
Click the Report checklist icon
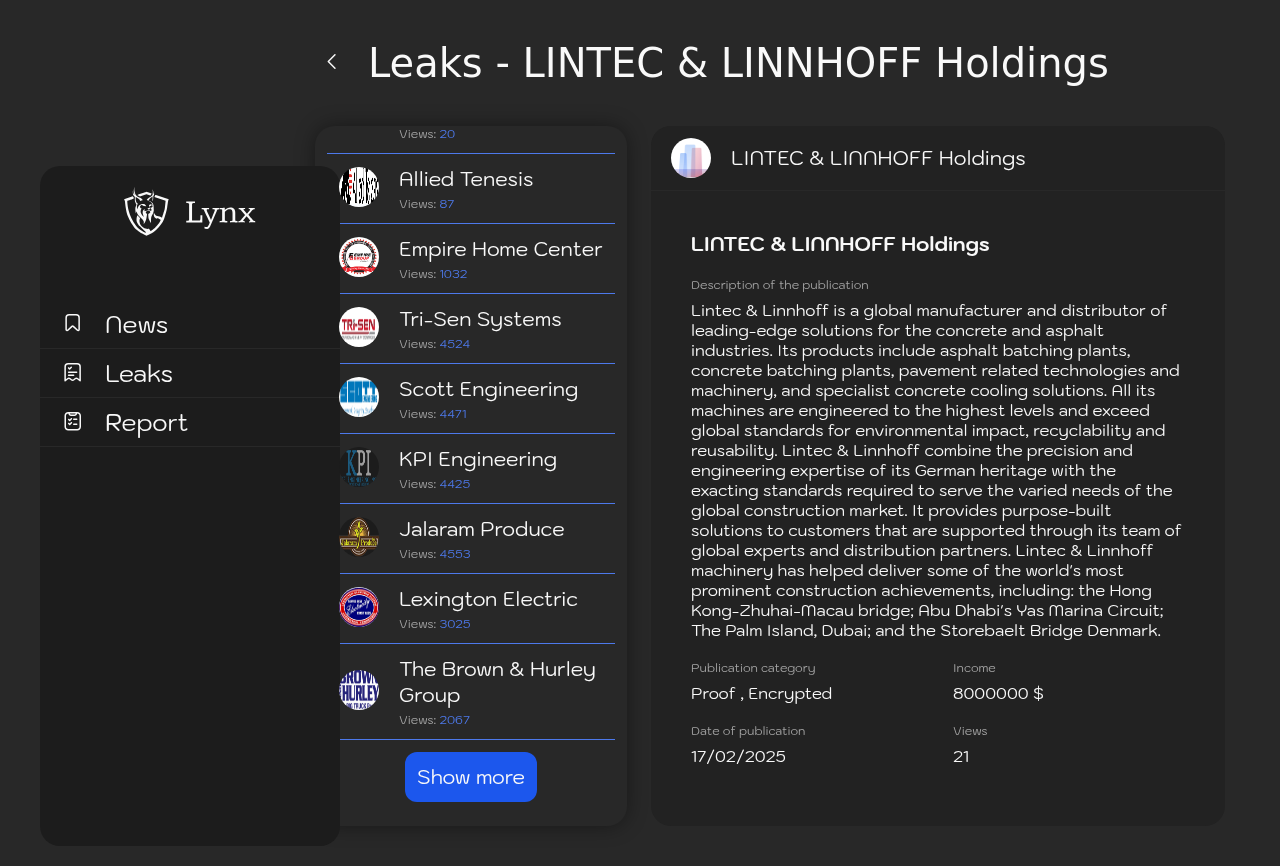point(73,421)
